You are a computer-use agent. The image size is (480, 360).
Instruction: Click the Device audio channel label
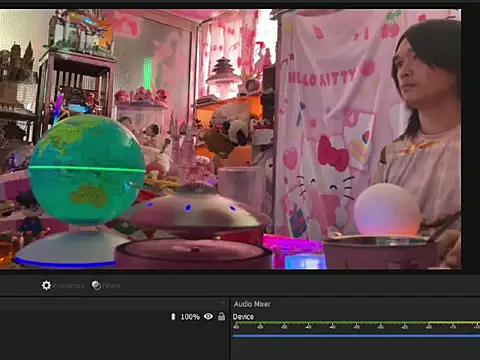point(243,317)
